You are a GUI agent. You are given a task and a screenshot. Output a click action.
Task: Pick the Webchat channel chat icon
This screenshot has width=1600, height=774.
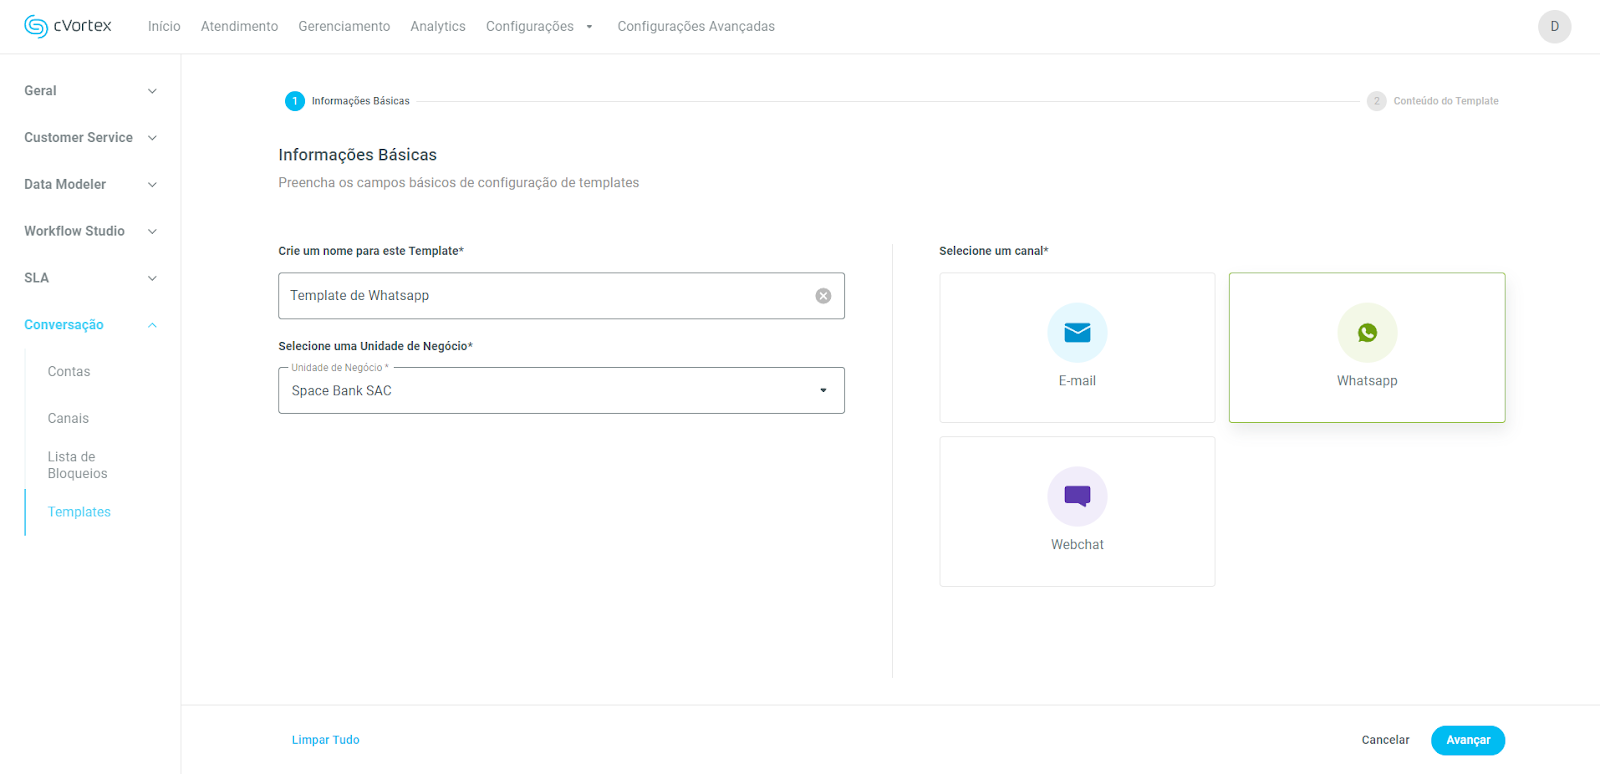(x=1077, y=496)
